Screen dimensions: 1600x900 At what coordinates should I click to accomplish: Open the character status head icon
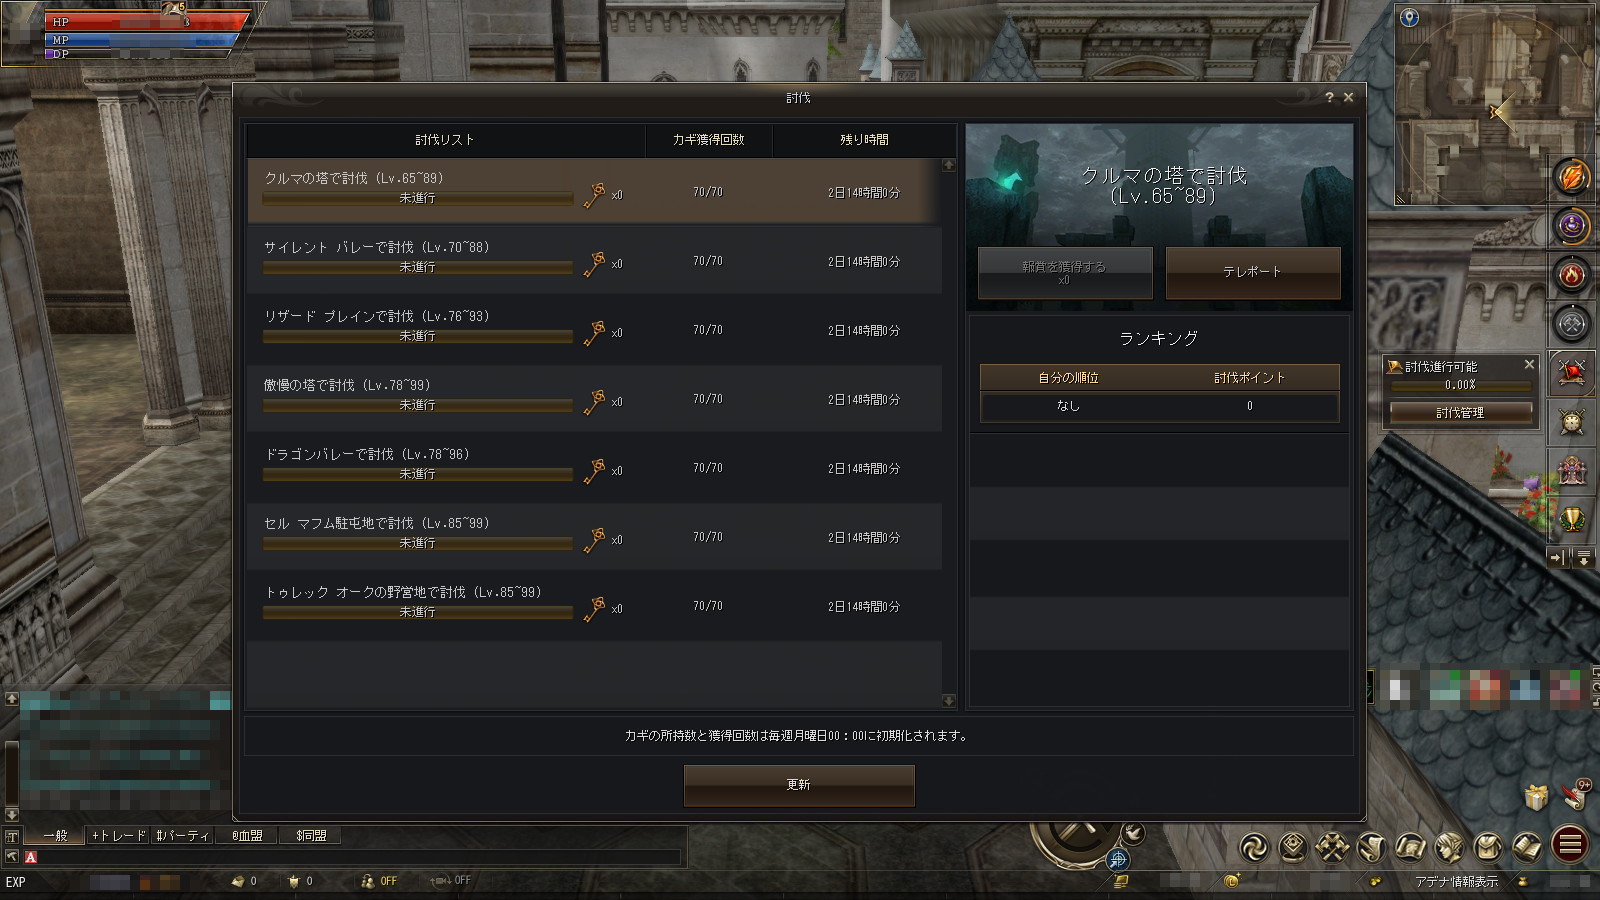coord(1449,848)
